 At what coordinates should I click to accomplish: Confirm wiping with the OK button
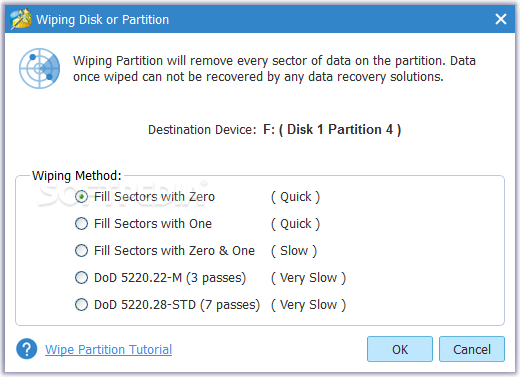click(400, 349)
